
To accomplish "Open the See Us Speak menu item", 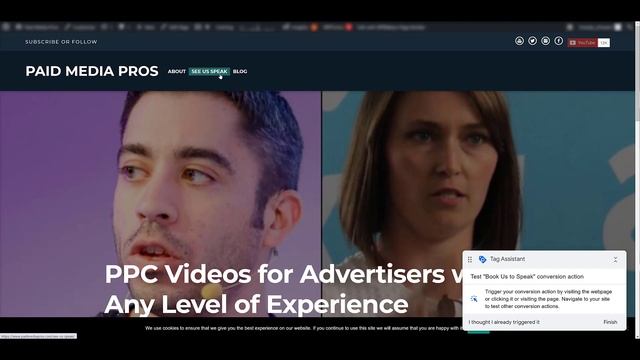I will tap(209, 71).
